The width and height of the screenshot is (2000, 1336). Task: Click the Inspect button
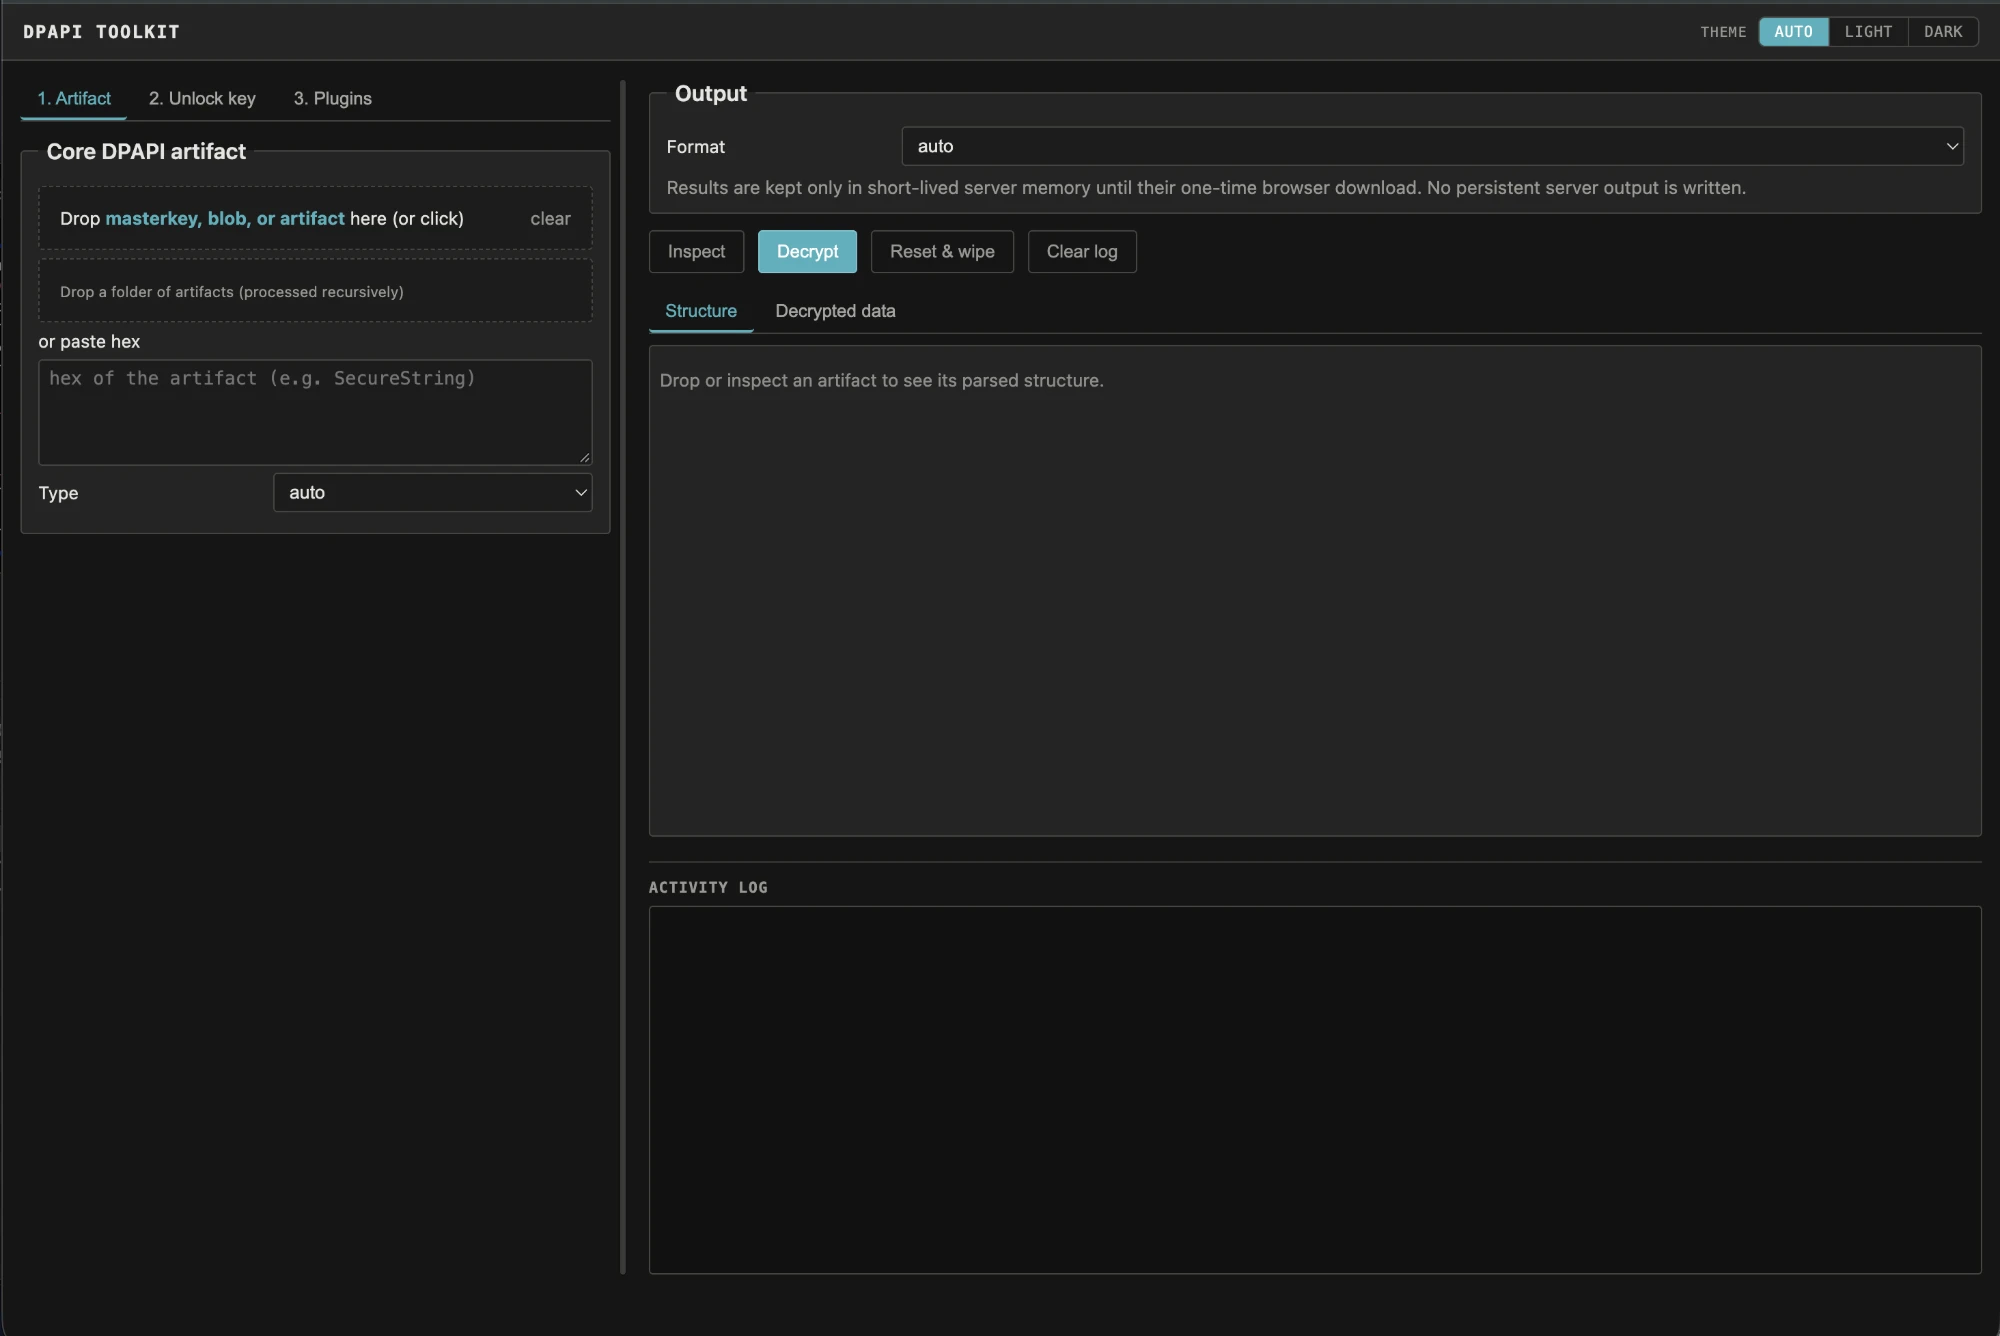(696, 251)
